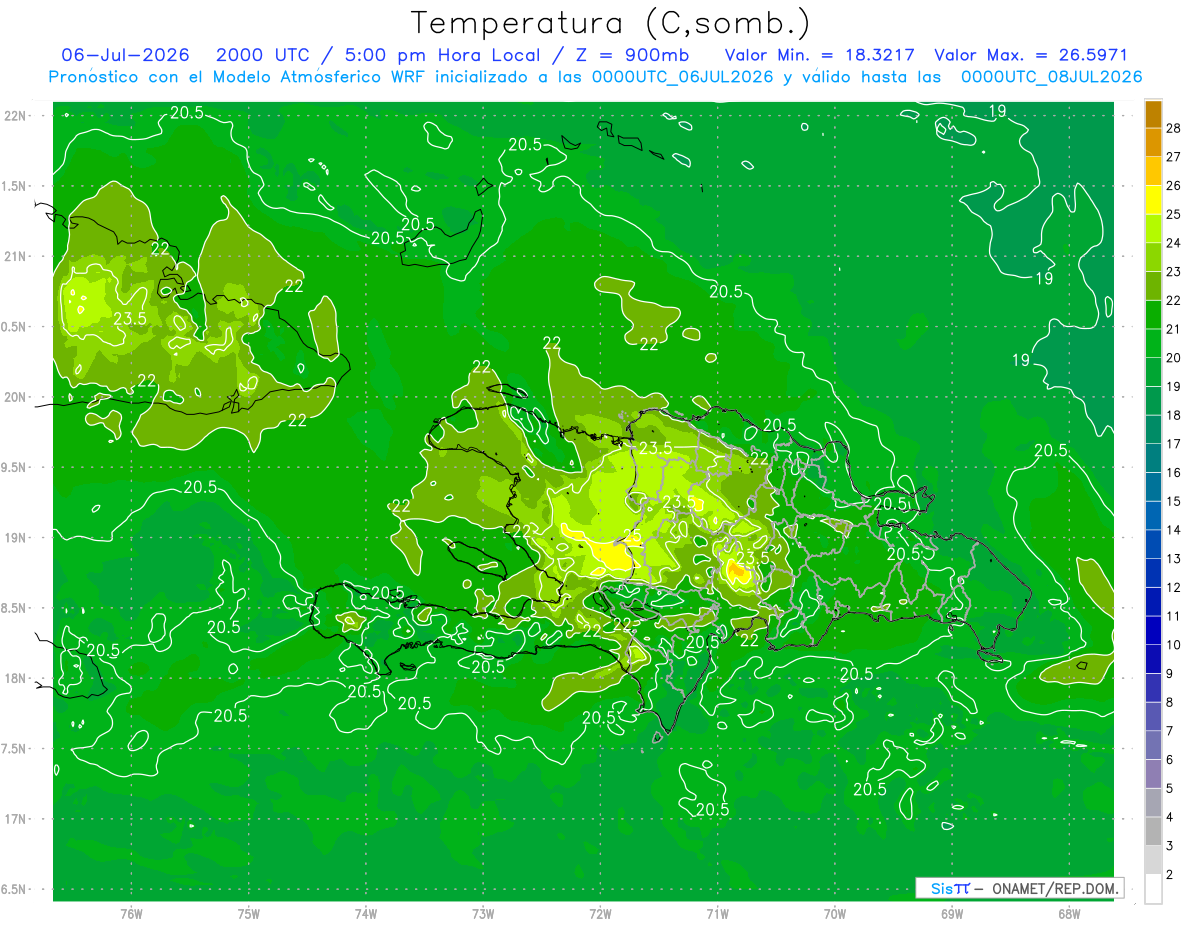Image resolution: width=1200 pixels, height=927 pixels.
Task: Click the "22N" latitude axis label
Action: pyautogui.click(x=15, y=116)
